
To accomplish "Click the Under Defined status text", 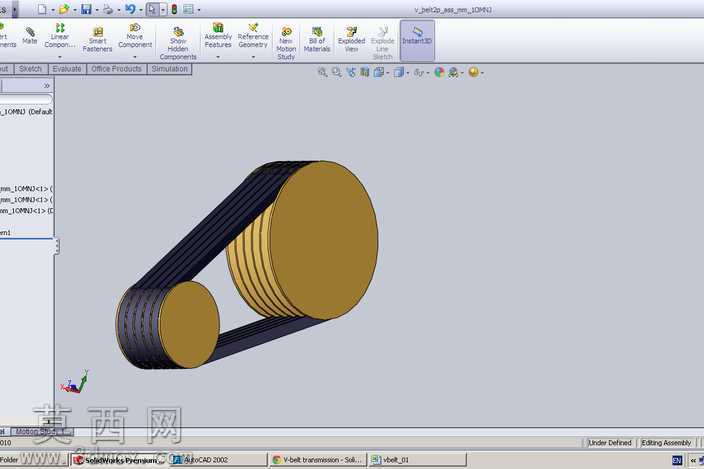I will (610, 443).
